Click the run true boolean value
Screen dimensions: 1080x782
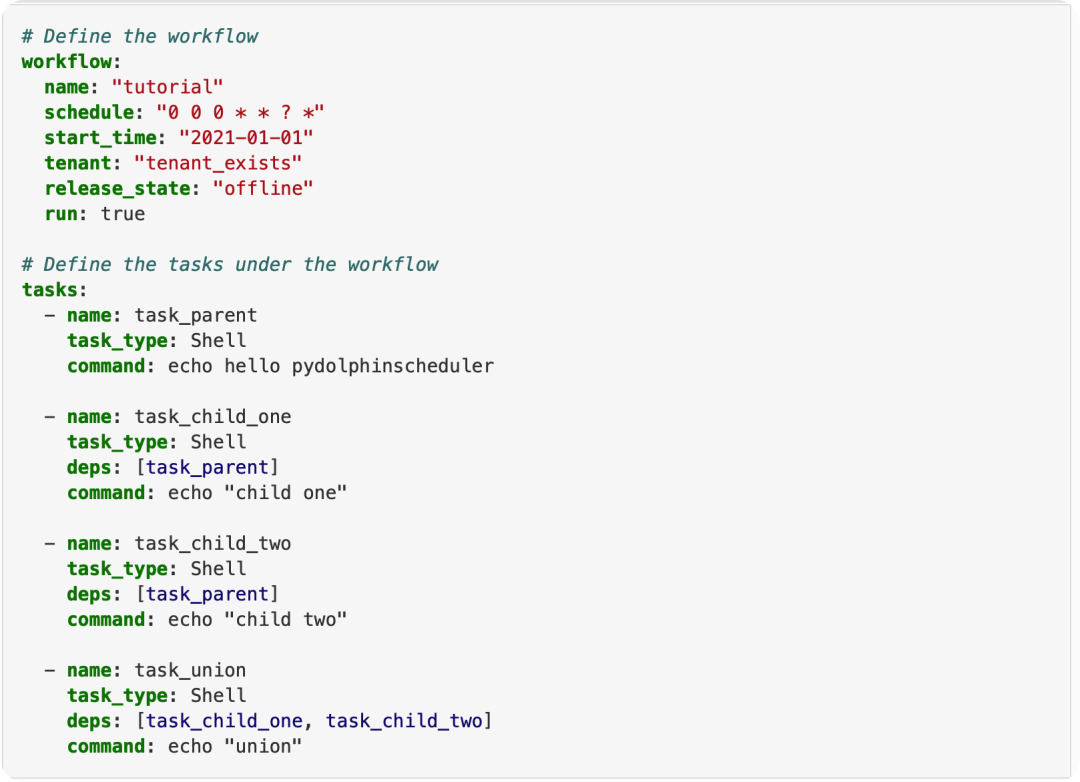click(x=129, y=213)
